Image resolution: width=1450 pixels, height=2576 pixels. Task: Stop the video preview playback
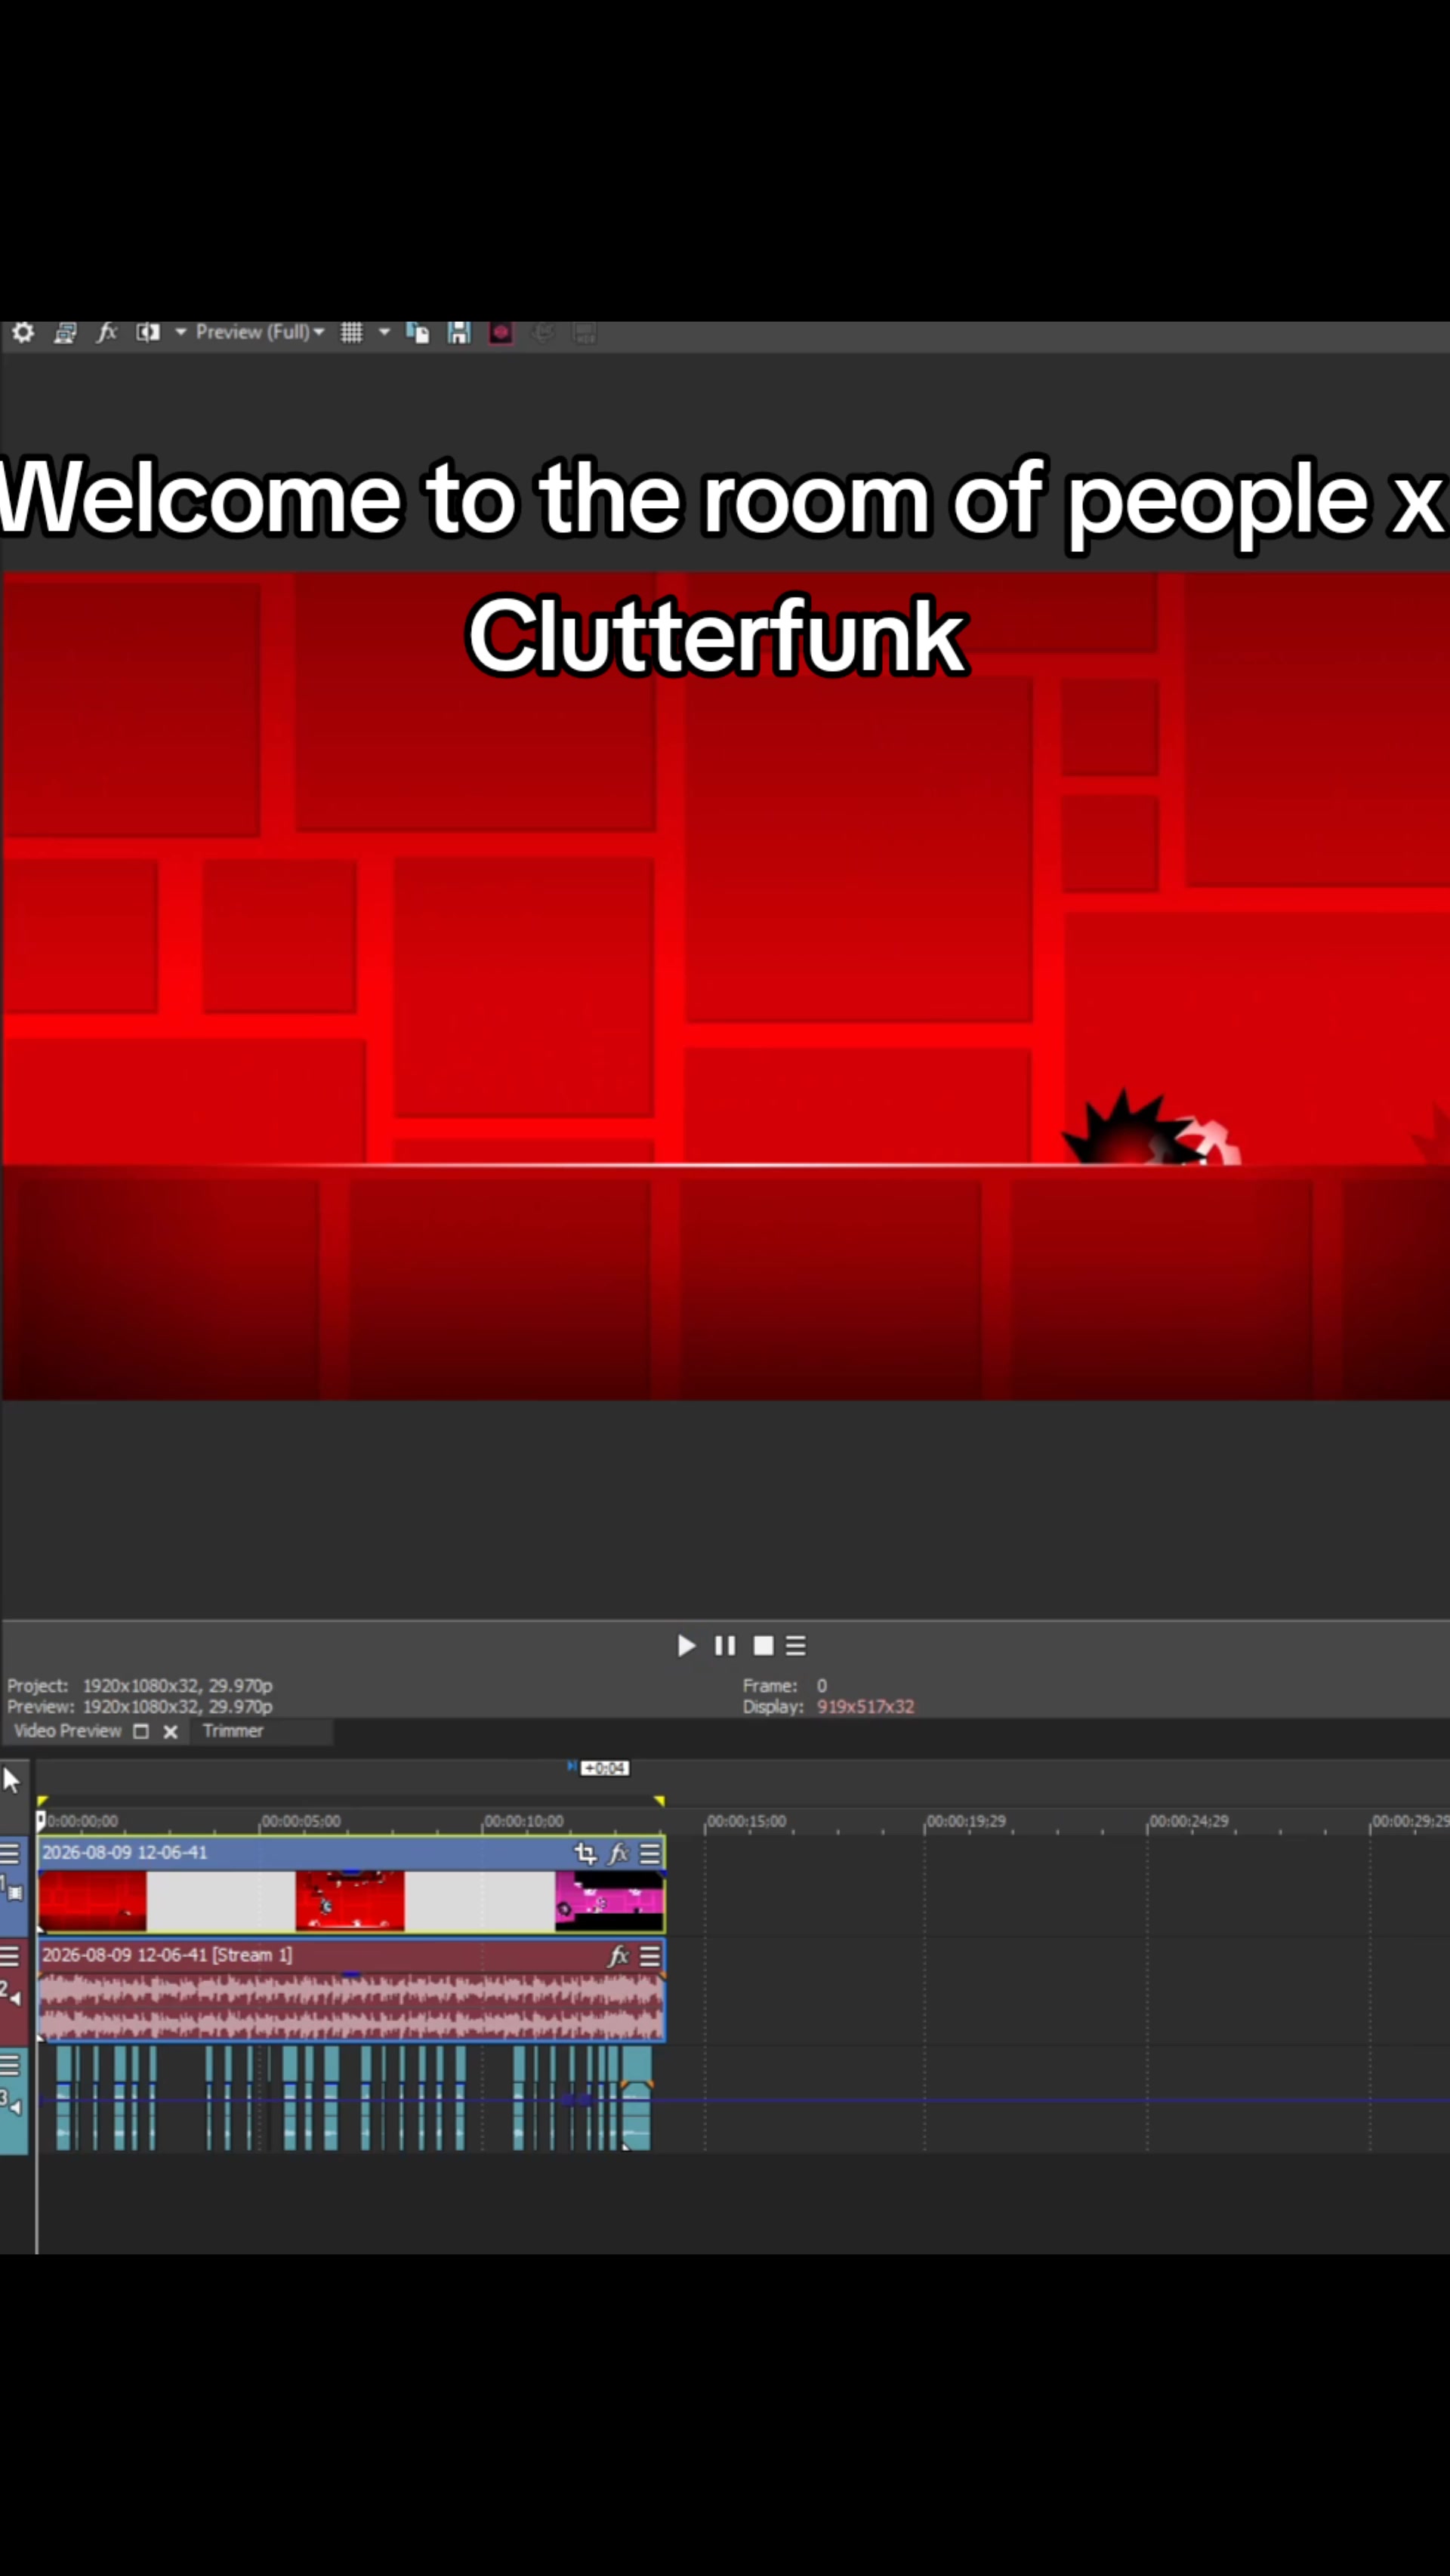pos(763,1646)
